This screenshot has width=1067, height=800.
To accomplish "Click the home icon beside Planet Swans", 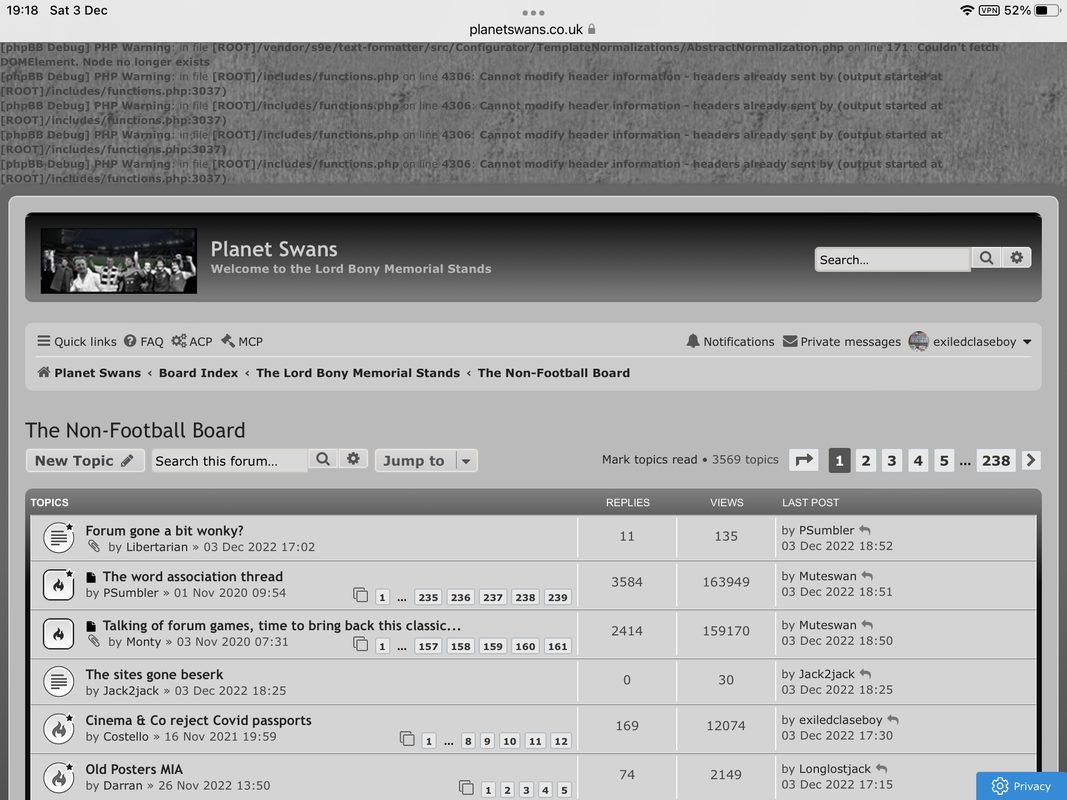I will click(44, 372).
